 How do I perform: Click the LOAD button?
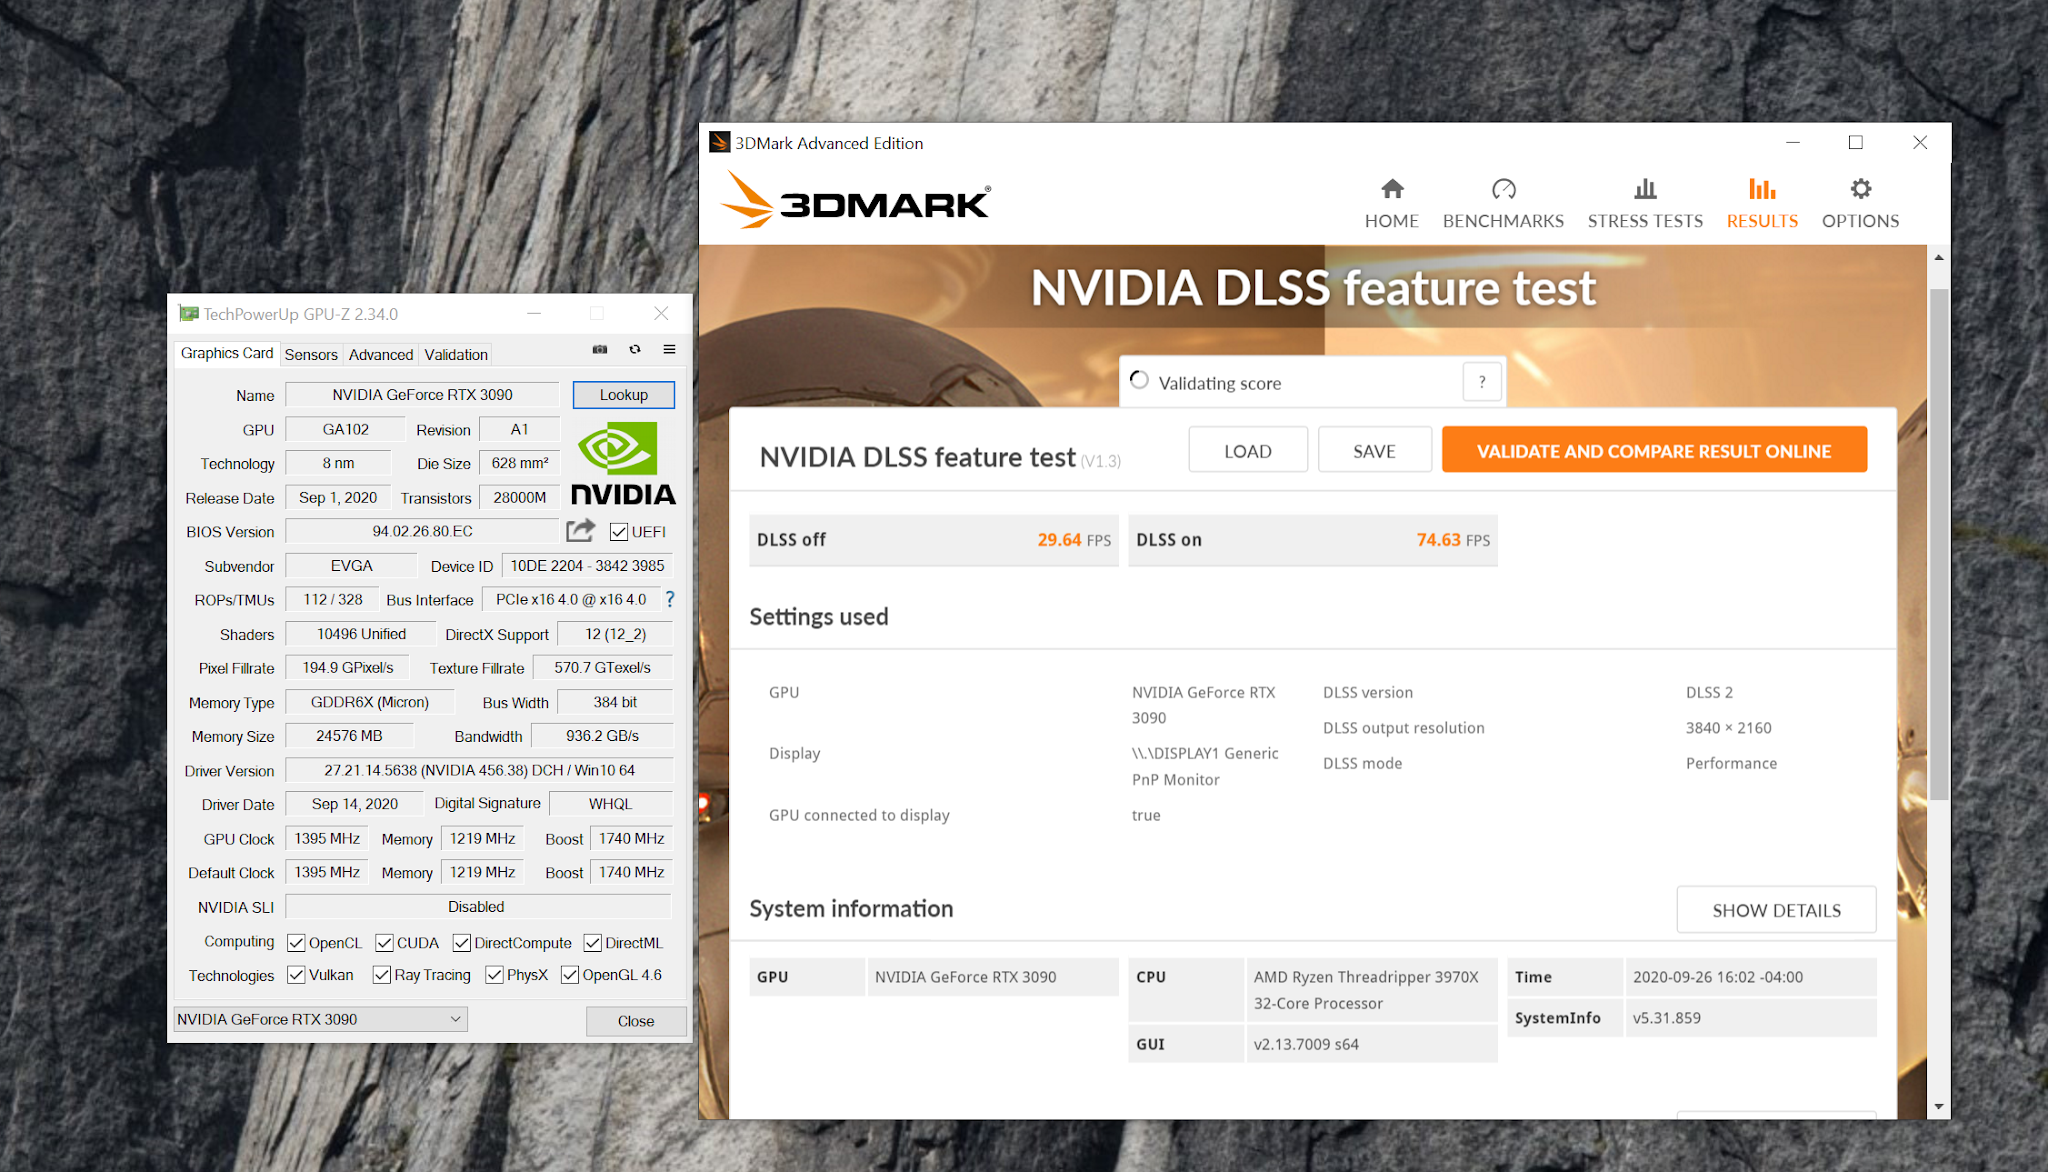(1248, 451)
